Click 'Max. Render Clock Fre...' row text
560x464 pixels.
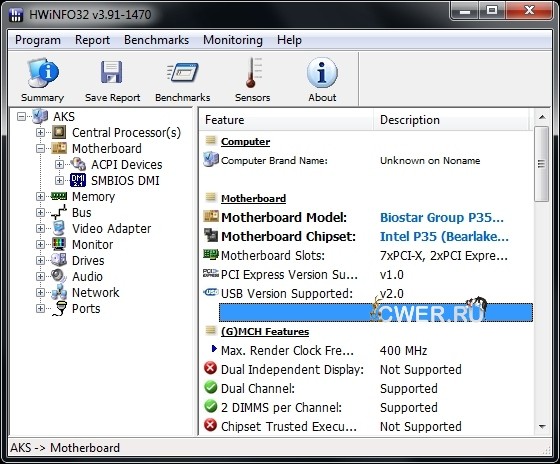287,350
